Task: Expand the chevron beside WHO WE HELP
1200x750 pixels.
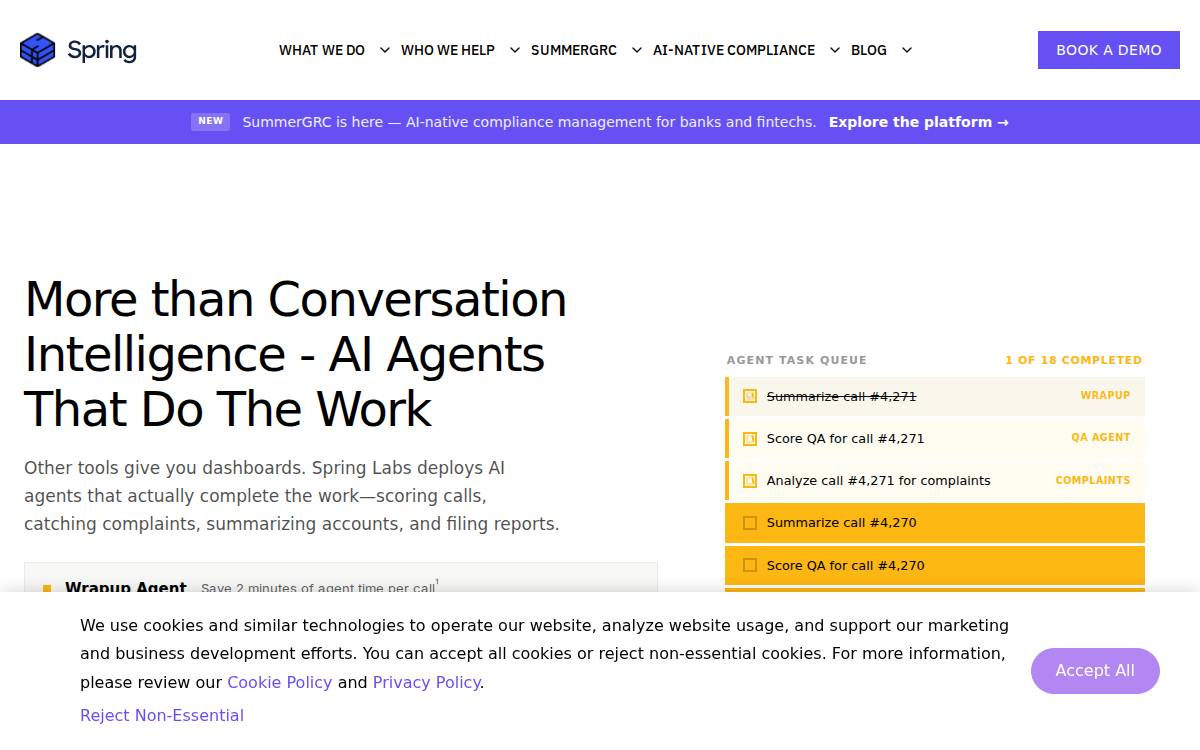Action: pos(515,50)
